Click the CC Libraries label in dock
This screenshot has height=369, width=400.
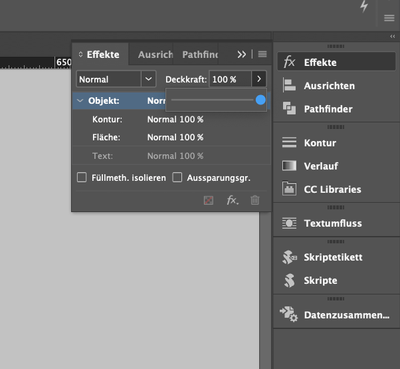(332, 189)
